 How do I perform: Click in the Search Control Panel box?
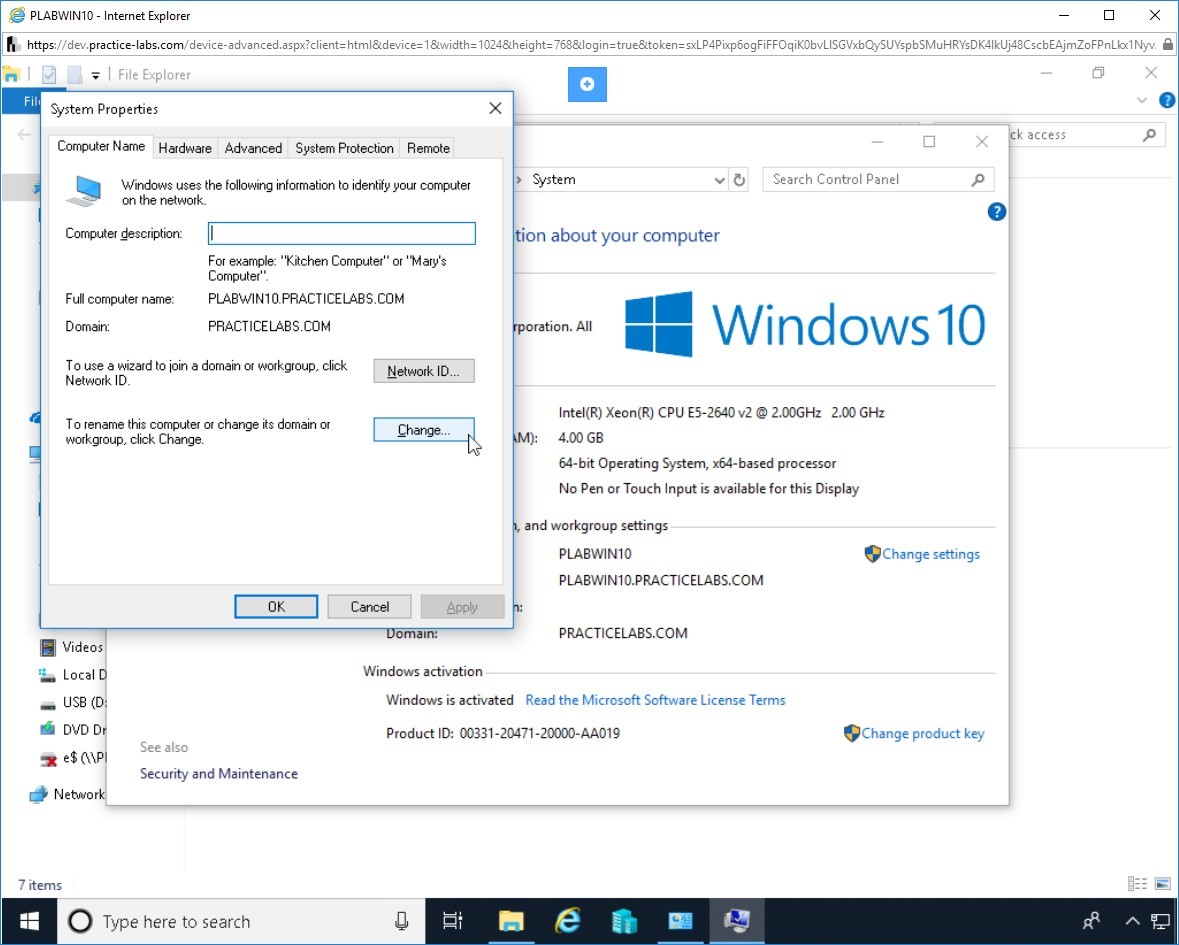click(878, 180)
